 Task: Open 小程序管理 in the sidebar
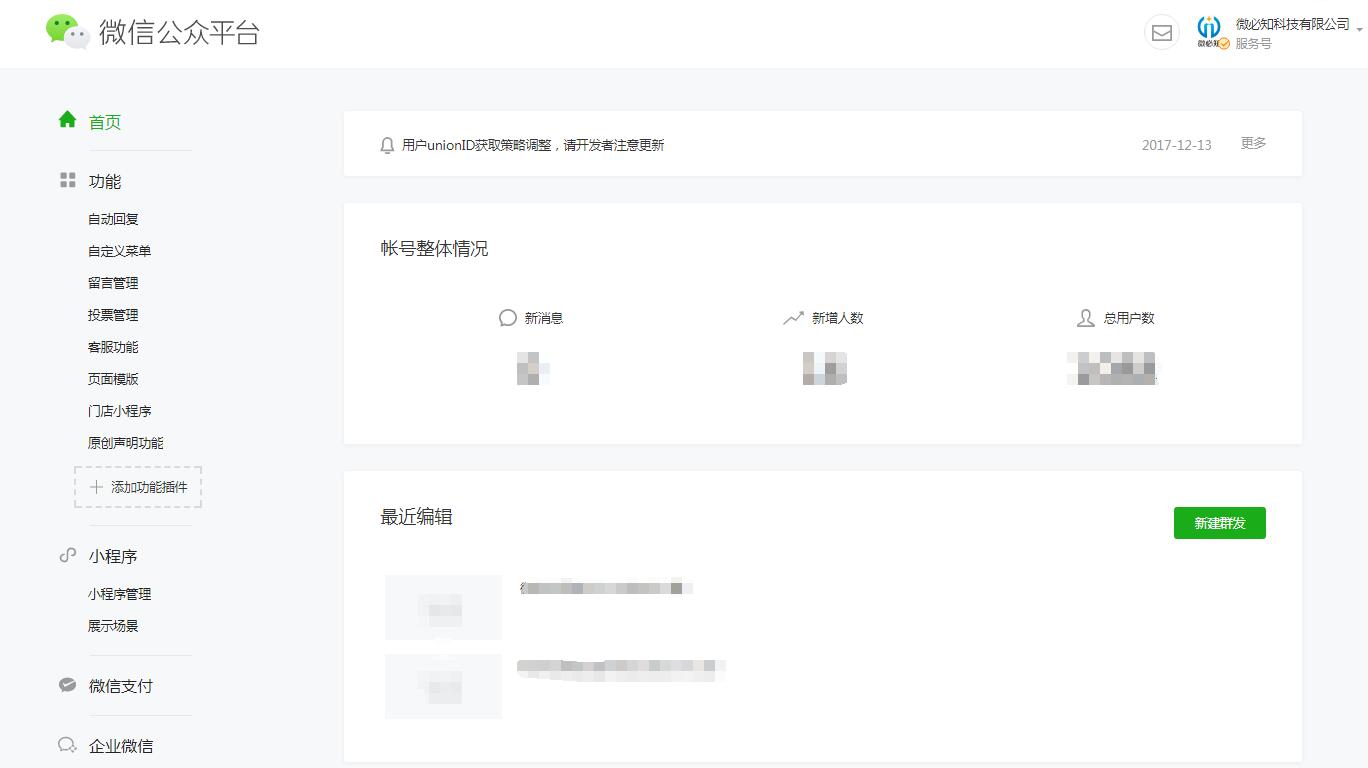pos(119,594)
